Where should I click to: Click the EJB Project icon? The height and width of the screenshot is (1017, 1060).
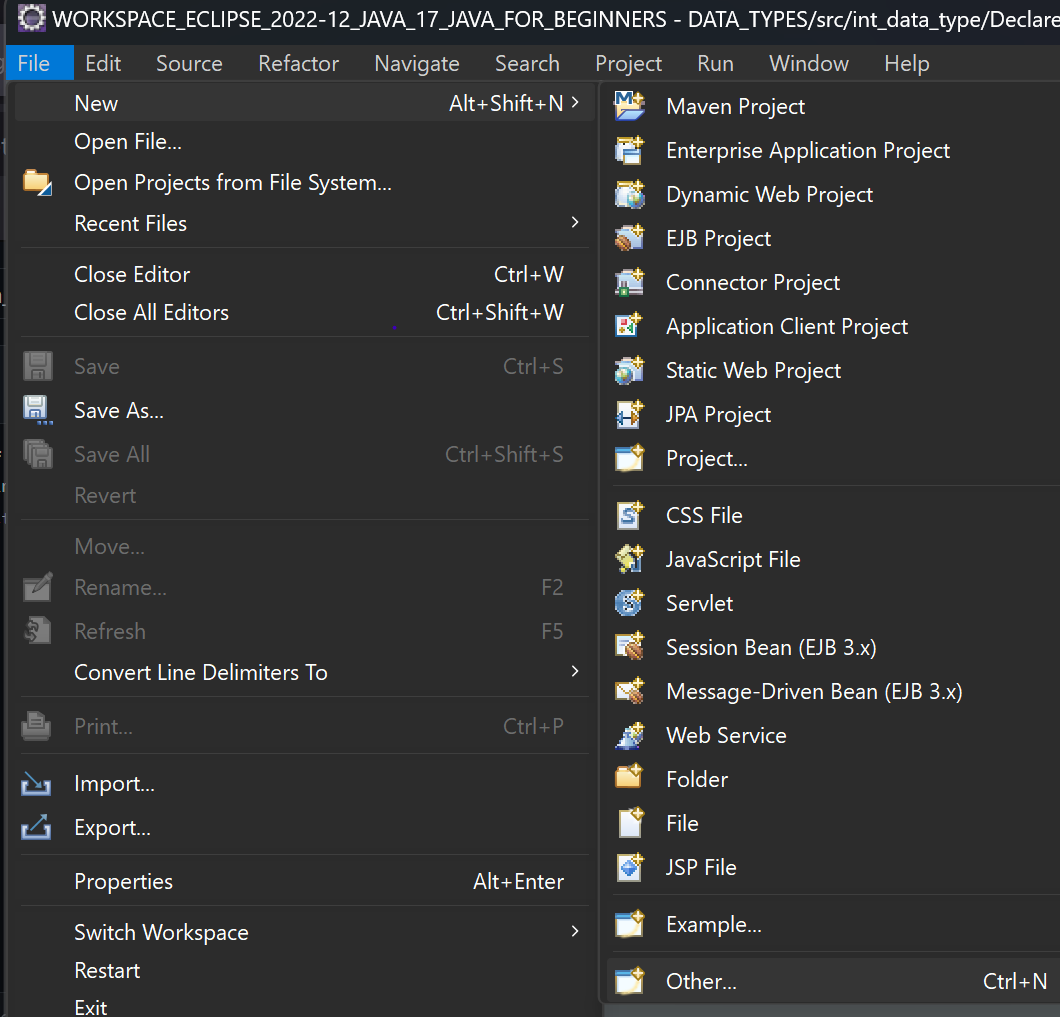click(629, 238)
